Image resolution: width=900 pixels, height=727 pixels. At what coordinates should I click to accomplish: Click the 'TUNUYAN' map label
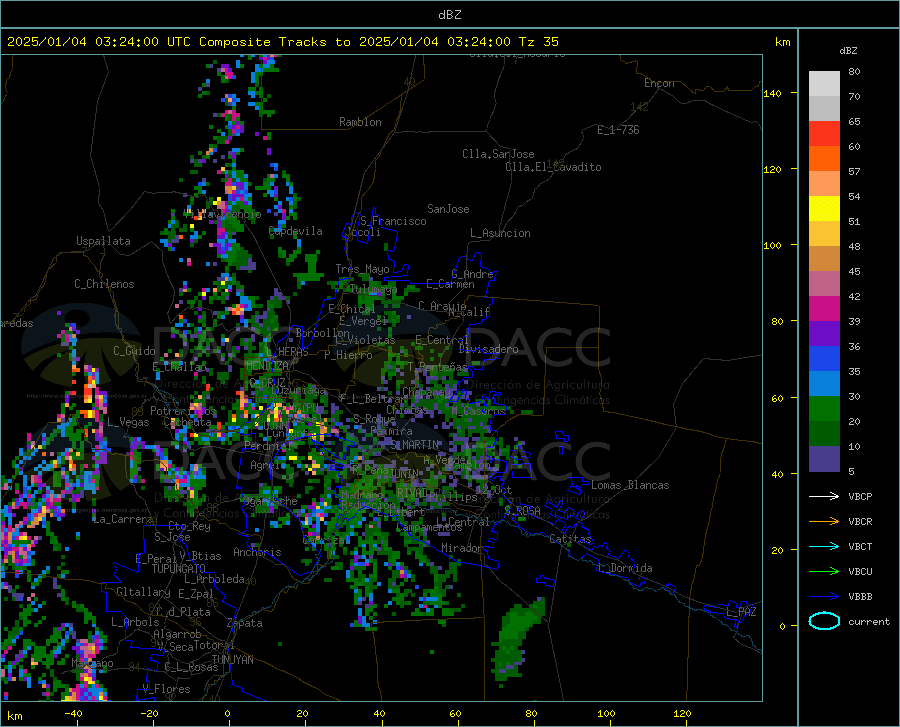pos(232,660)
